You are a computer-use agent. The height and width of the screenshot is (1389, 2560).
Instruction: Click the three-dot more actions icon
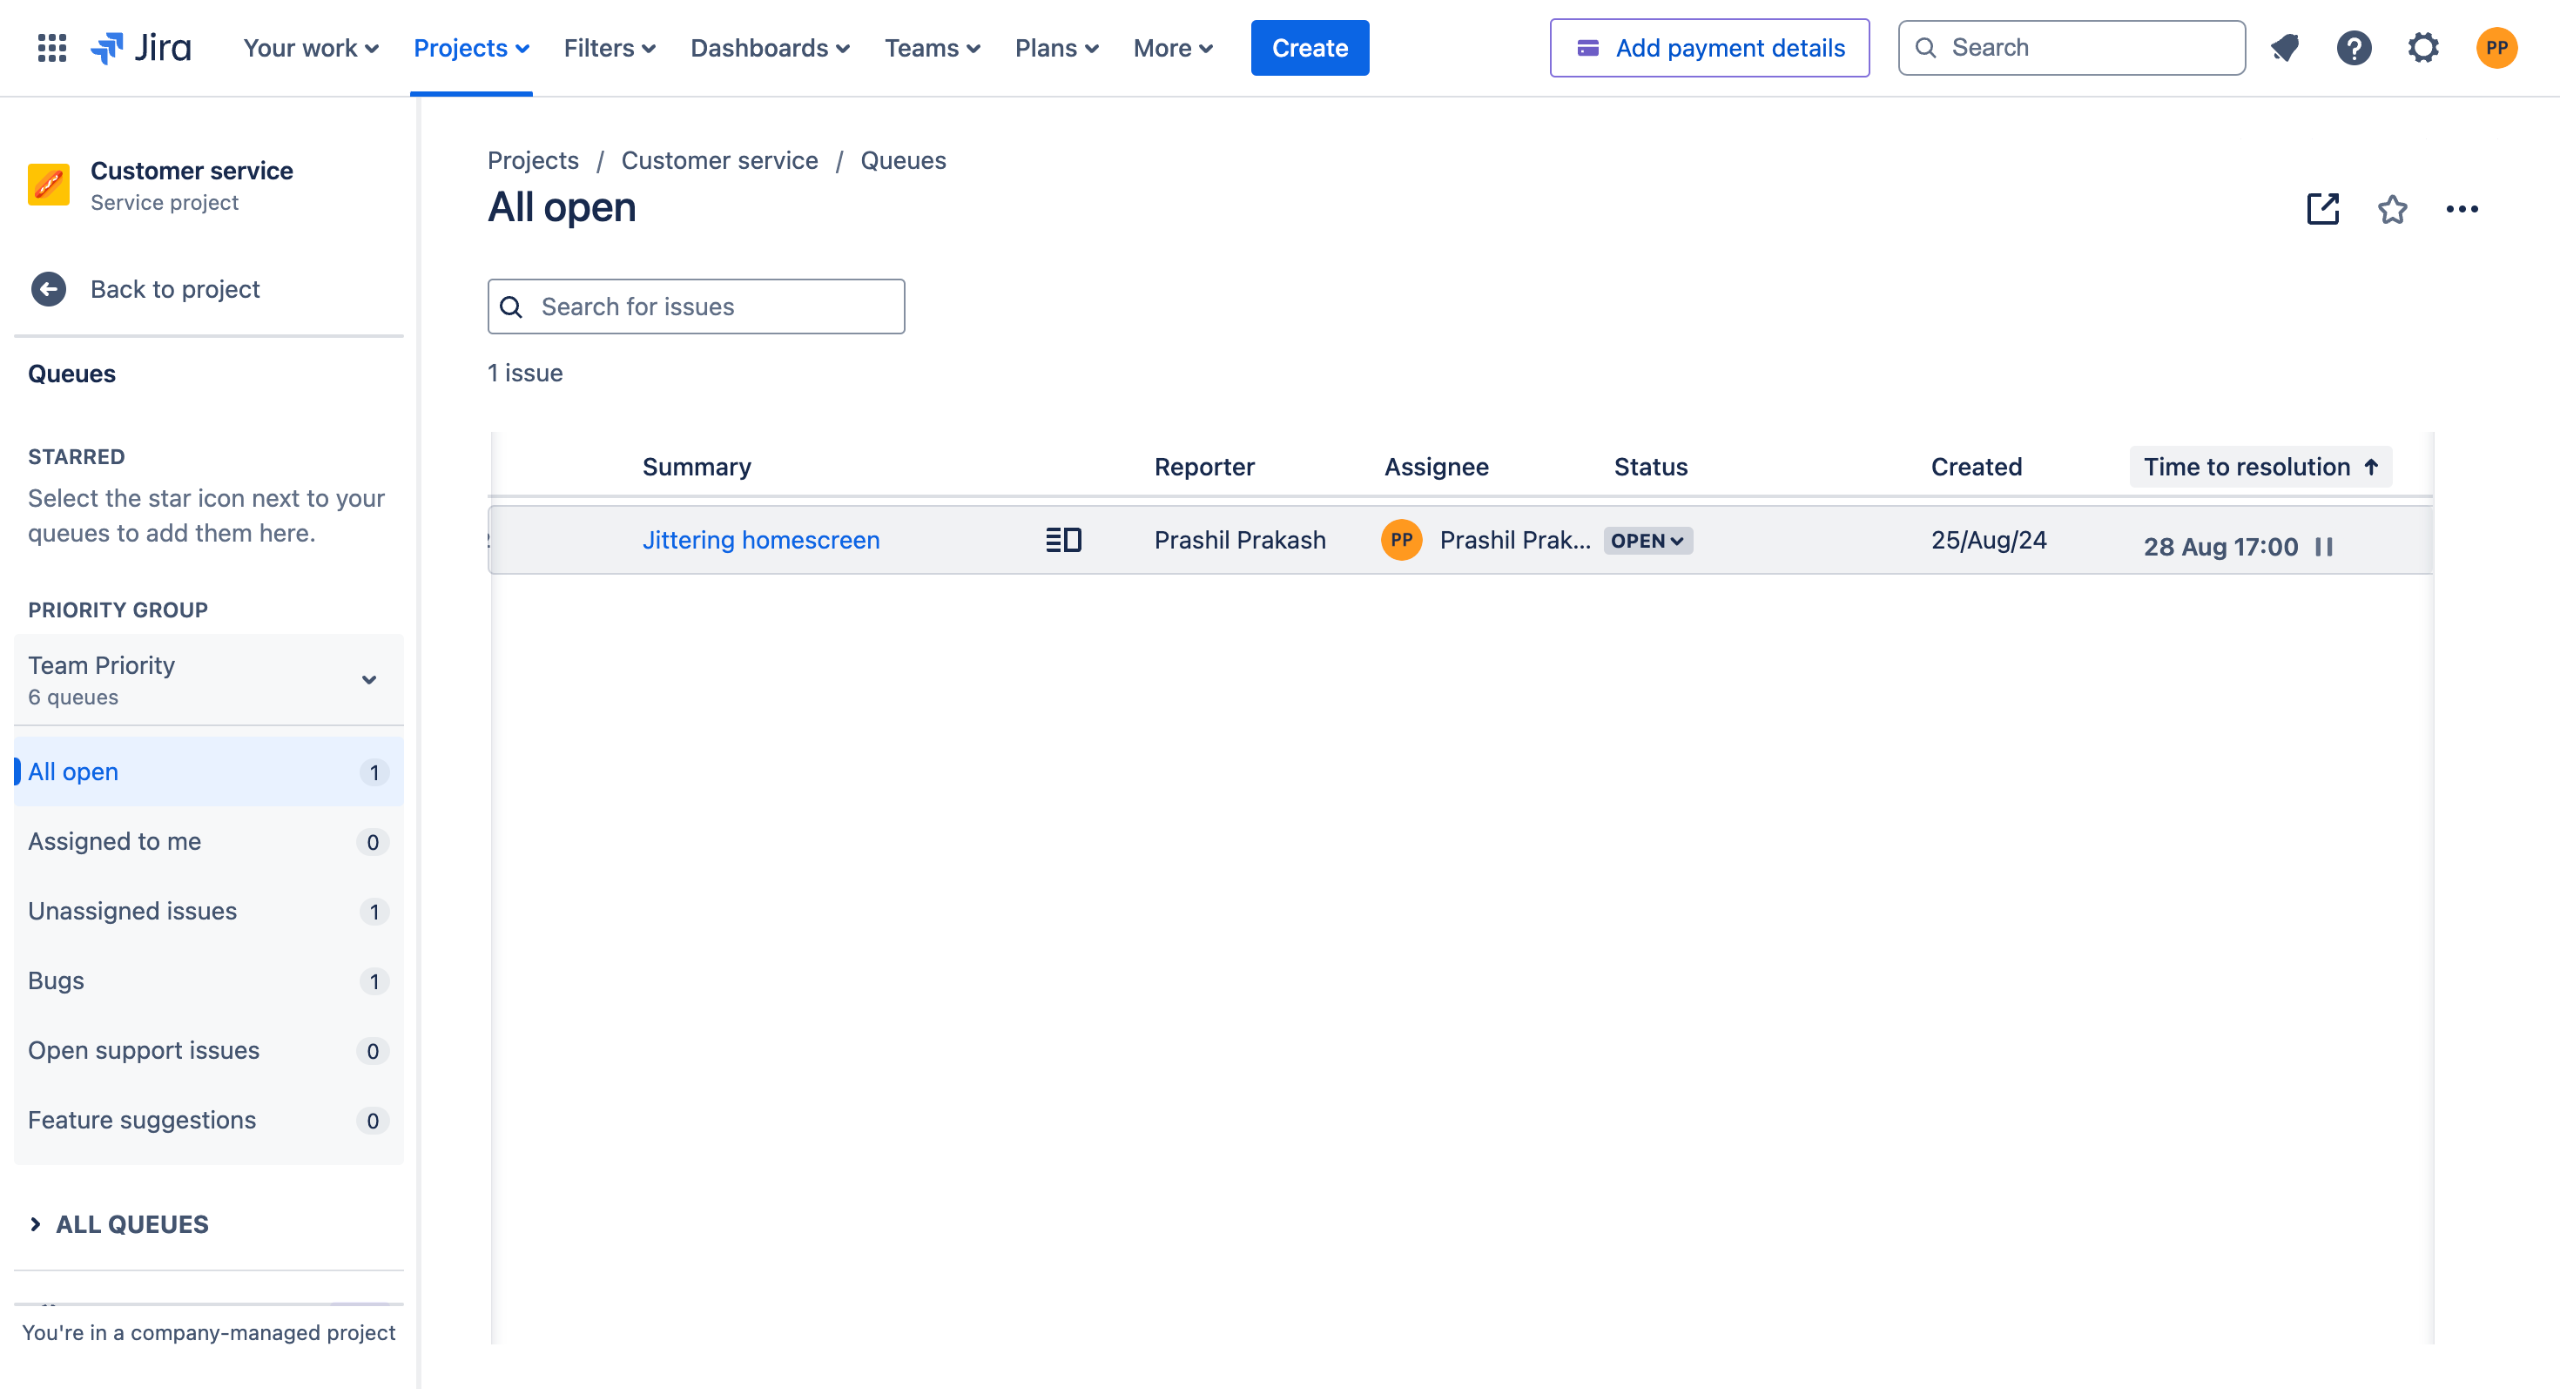pos(2461,209)
